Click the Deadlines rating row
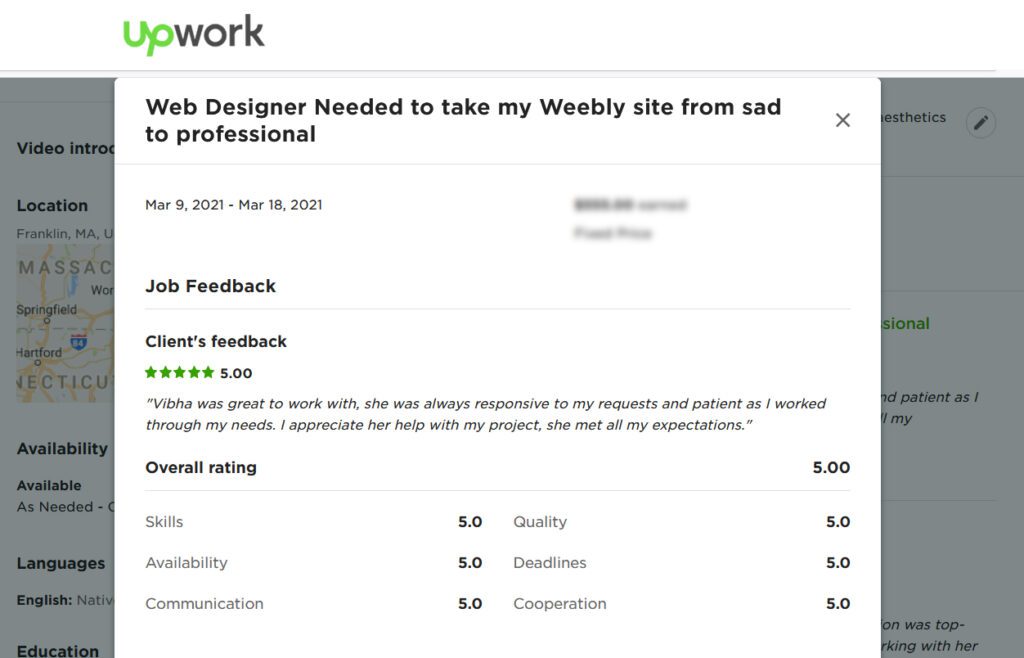The width and height of the screenshot is (1024, 658). click(681, 563)
